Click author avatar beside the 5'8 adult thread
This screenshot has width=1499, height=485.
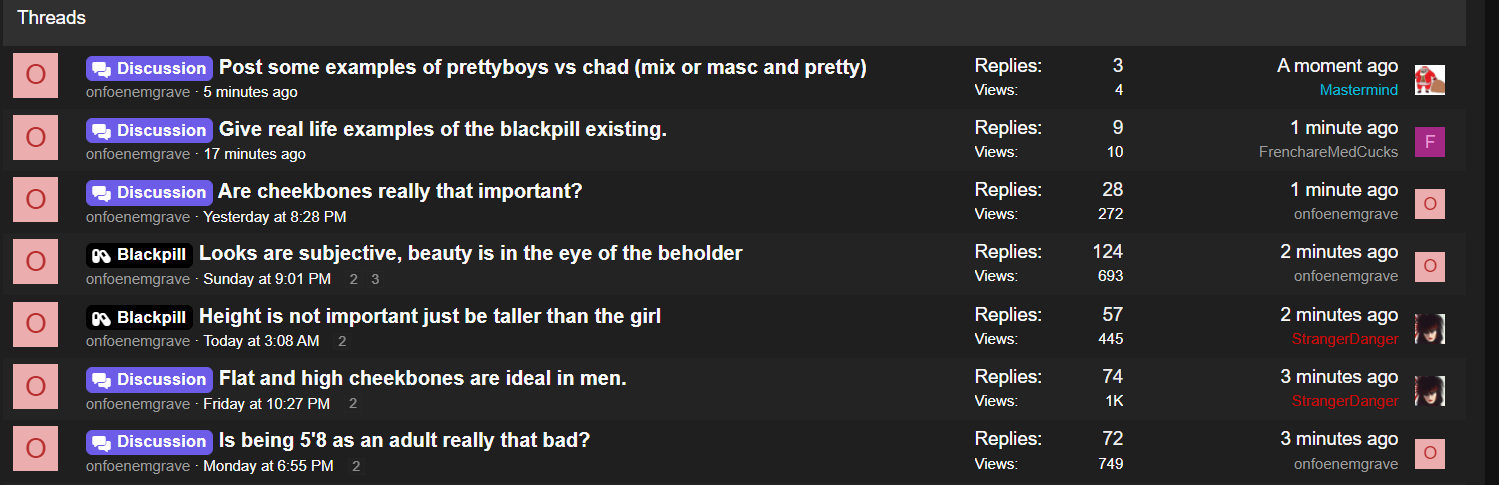click(x=35, y=449)
